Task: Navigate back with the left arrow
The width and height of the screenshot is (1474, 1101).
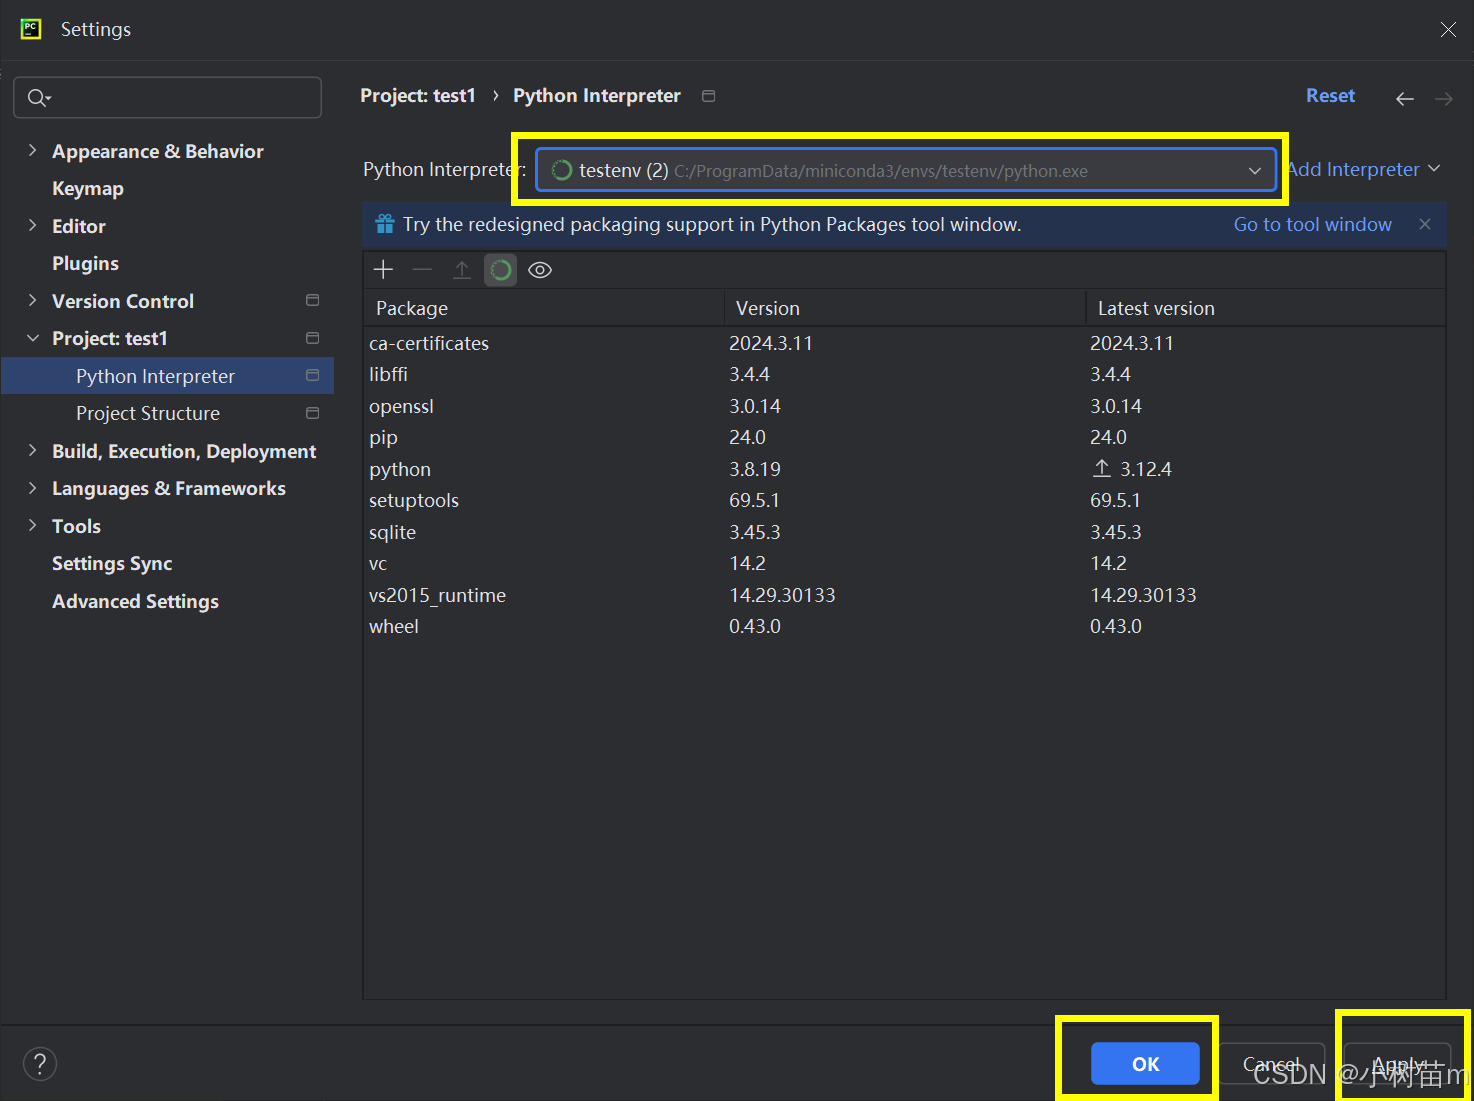Action: [x=1405, y=98]
